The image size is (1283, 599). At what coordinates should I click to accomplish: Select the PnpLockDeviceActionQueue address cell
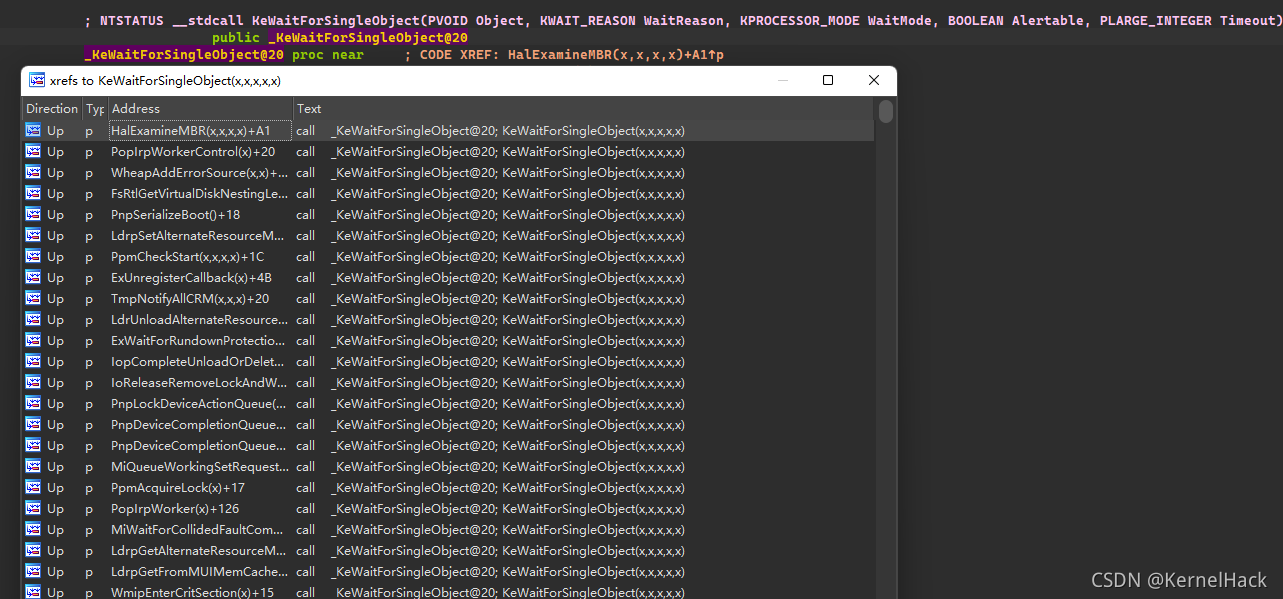tap(199, 403)
